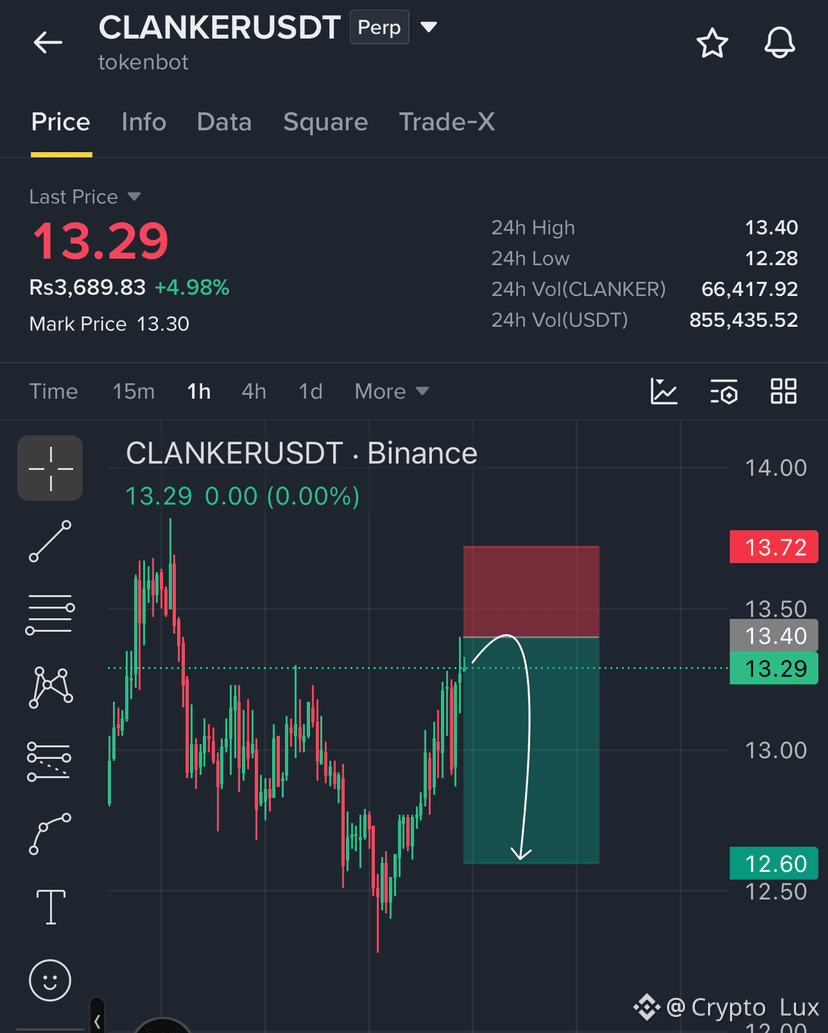This screenshot has height=1033, width=828.
Task: Switch to the Trade-X tab
Action: coord(447,122)
